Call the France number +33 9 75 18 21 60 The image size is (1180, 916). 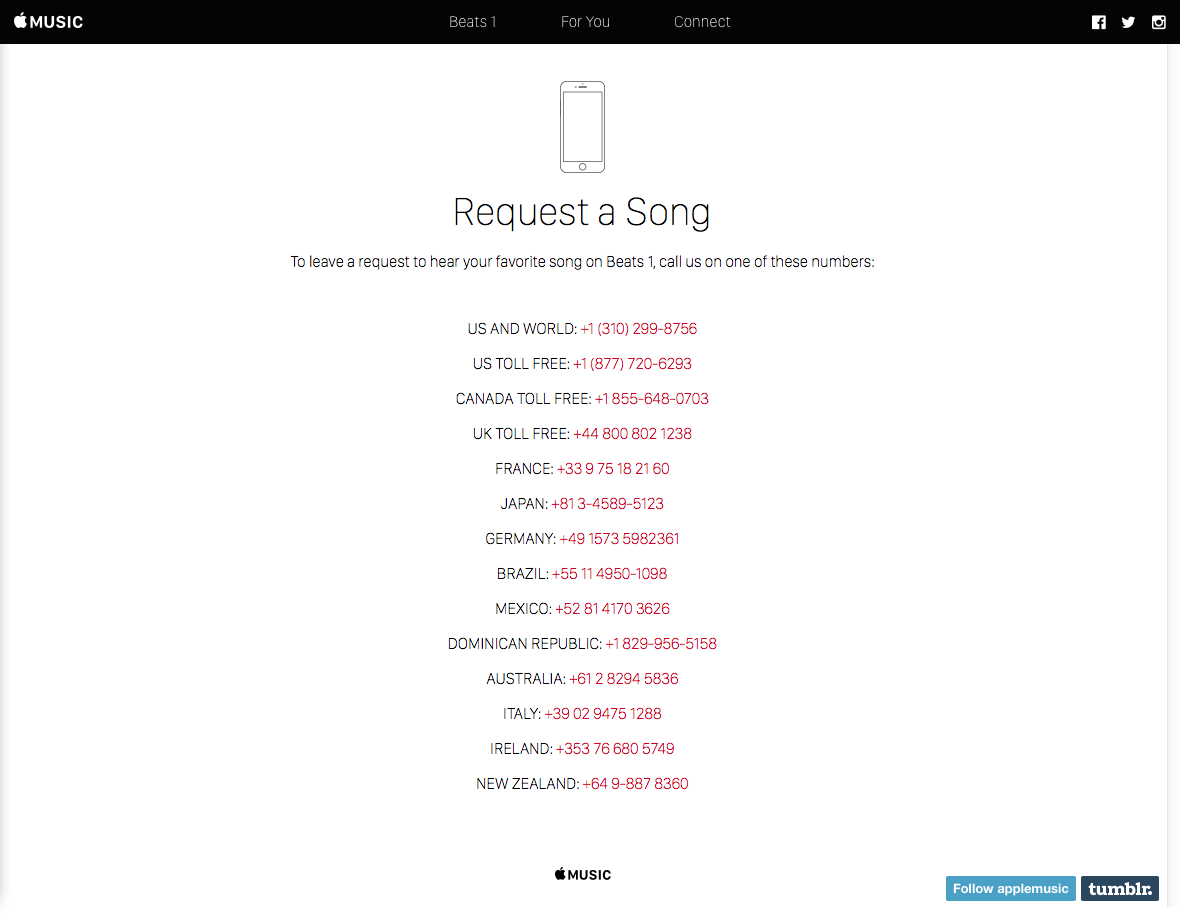pos(613,469)
